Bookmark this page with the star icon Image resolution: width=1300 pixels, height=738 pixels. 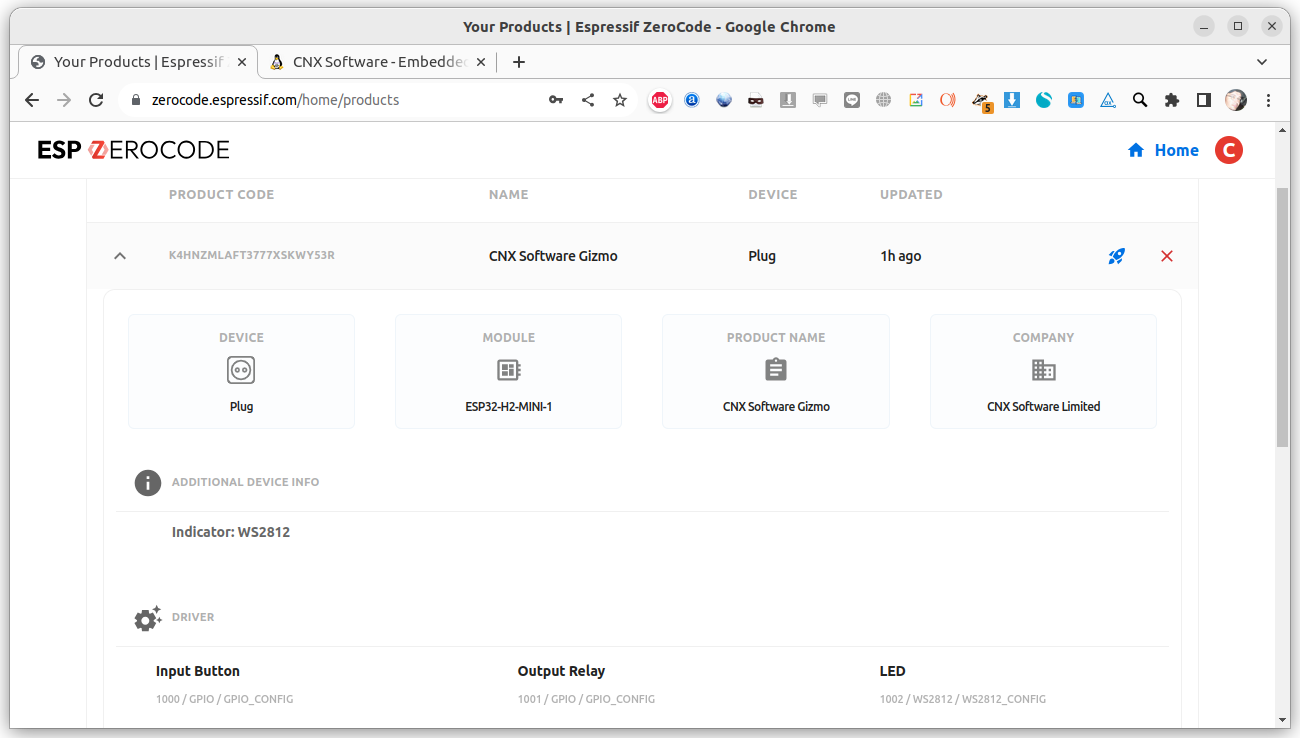(620, 100)
